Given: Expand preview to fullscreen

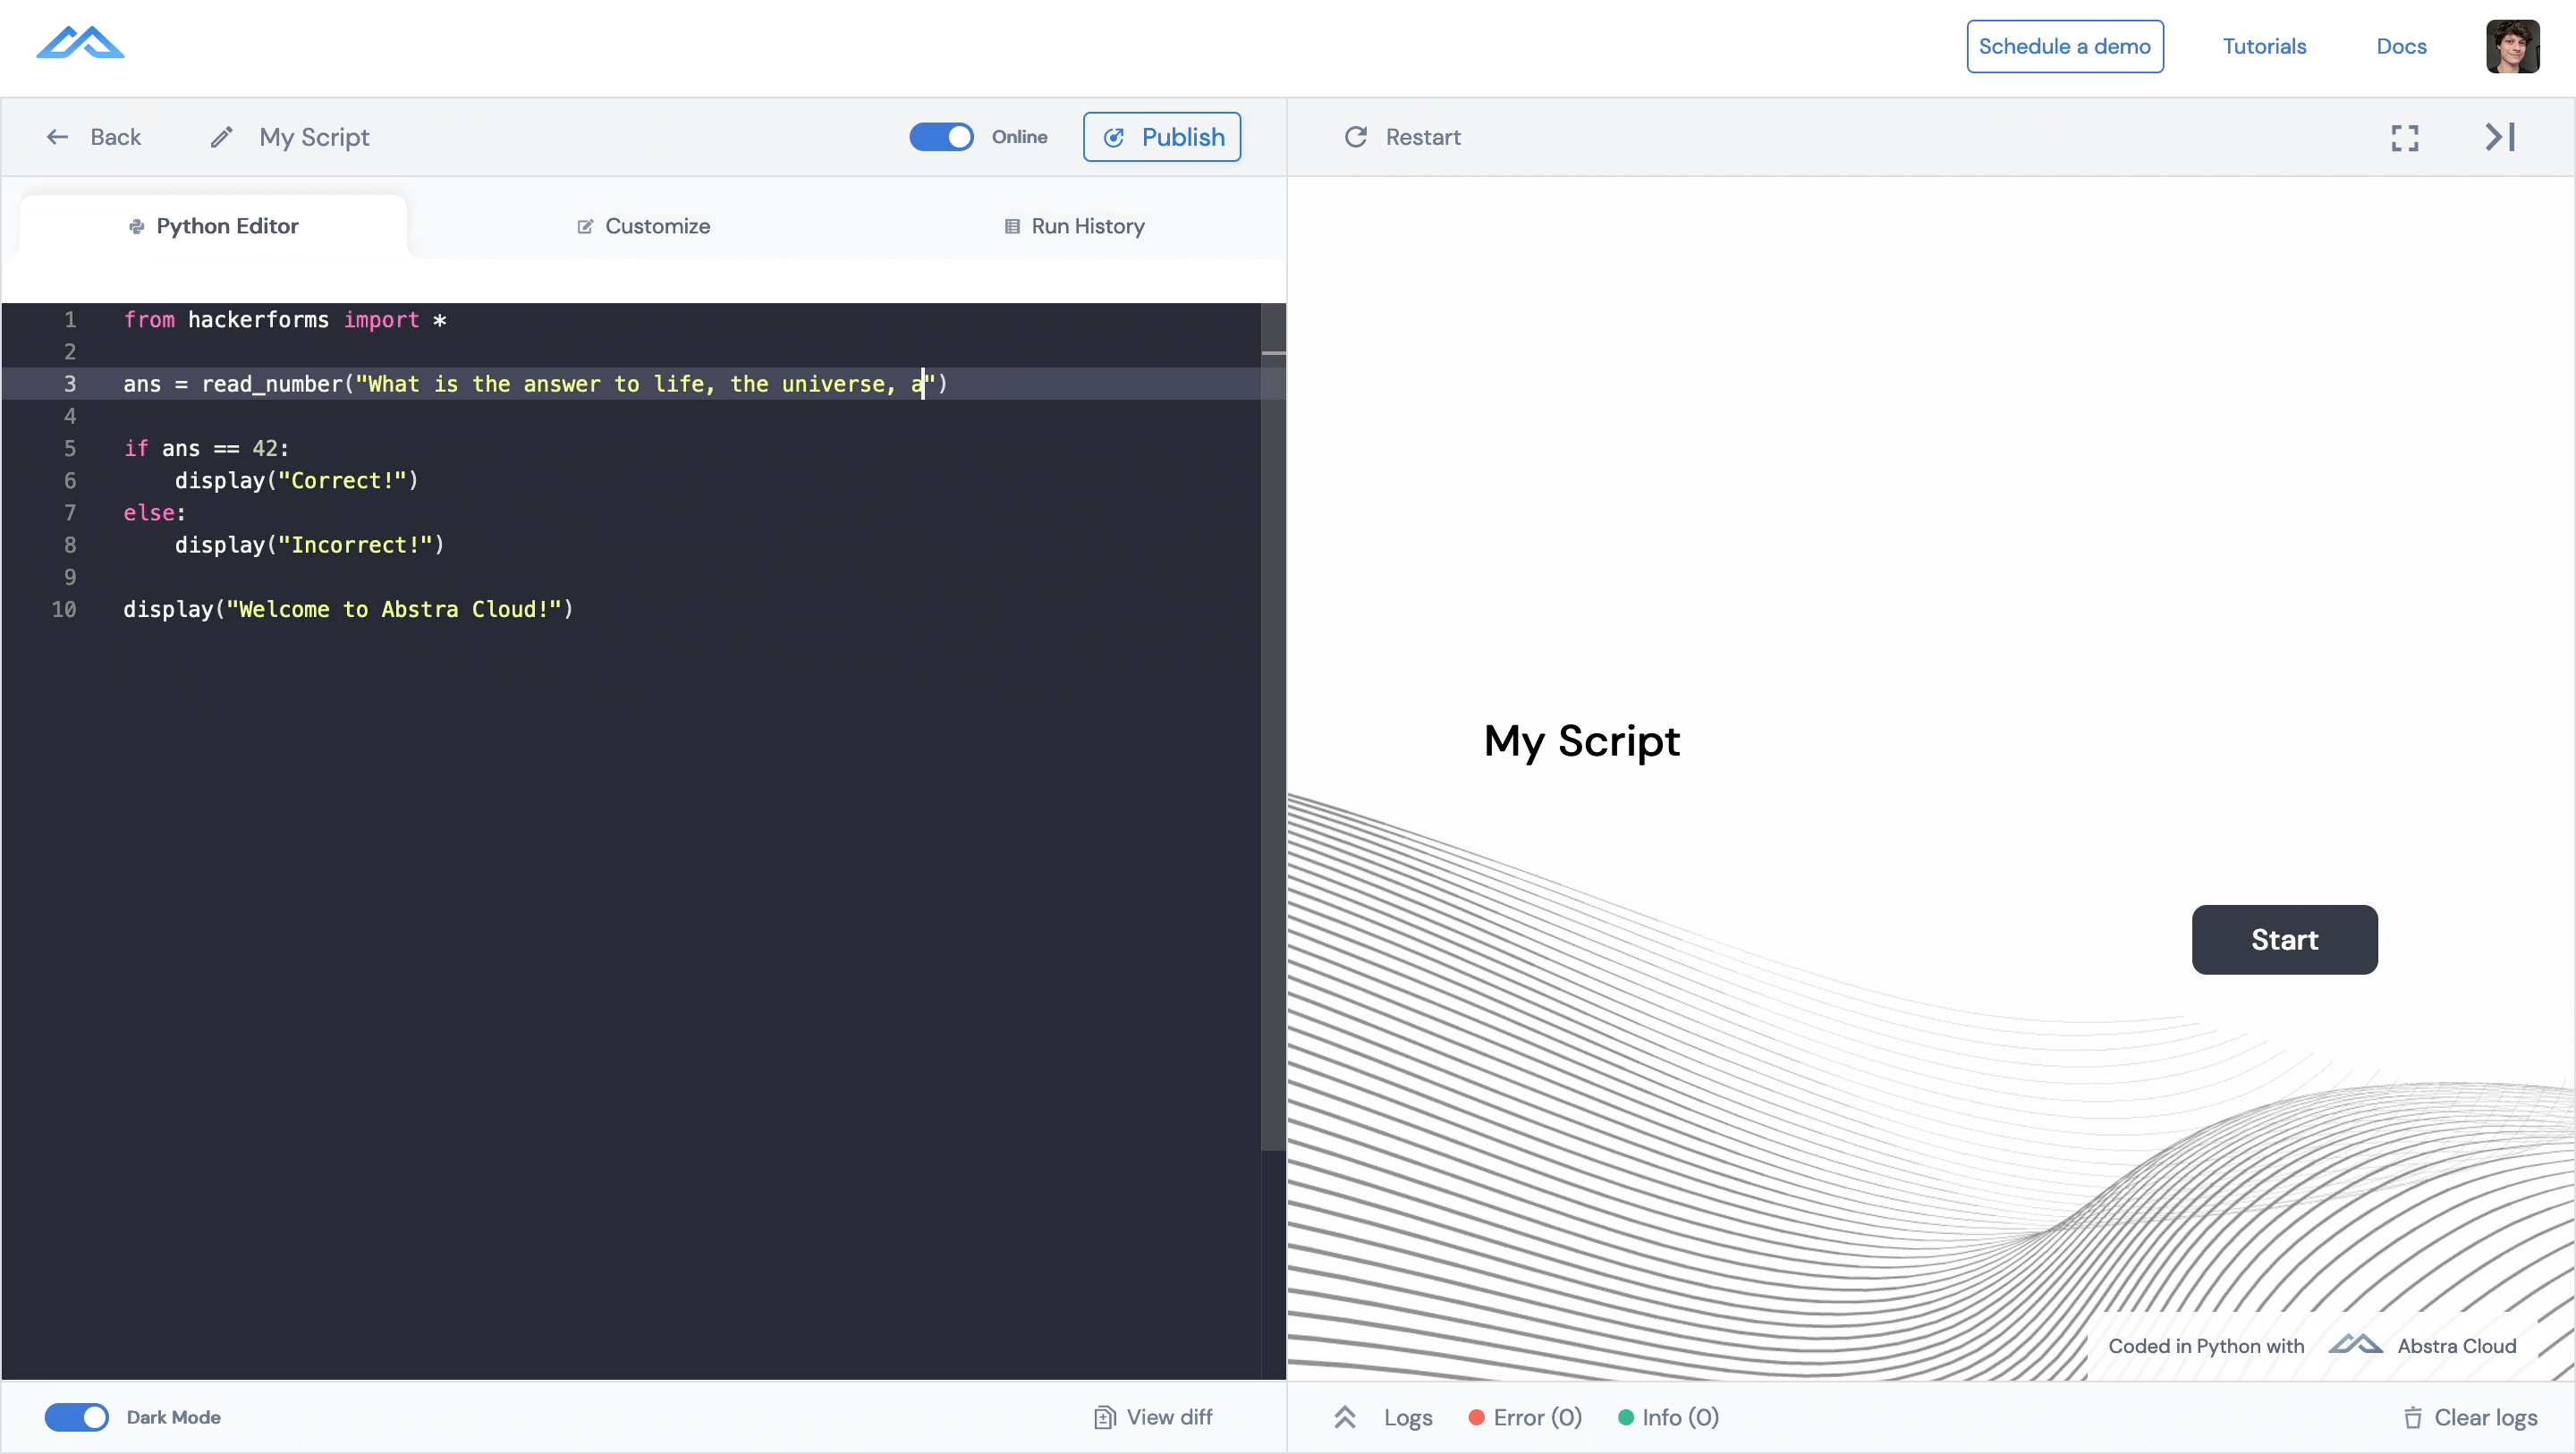Looking at the screenshot, I should (2404, 137).
